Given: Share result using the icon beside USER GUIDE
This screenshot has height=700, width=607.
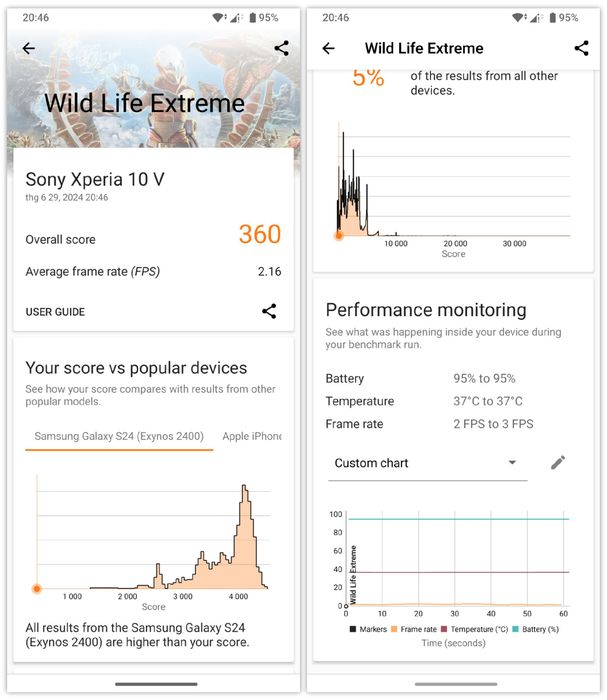Looking at the screenshot, I should tap(269, 311).
